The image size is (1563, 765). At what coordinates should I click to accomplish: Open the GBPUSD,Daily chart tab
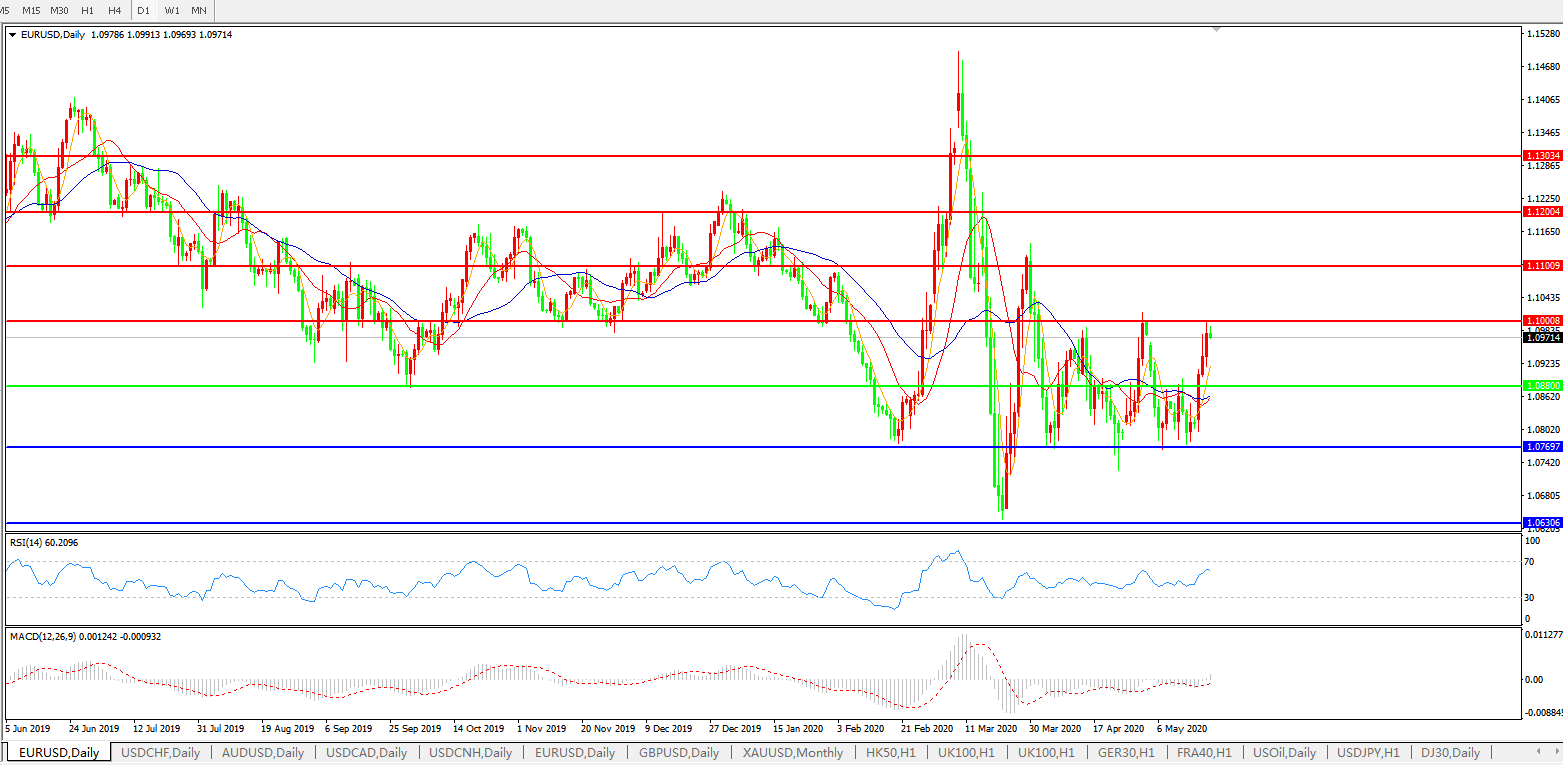[679, 752]
